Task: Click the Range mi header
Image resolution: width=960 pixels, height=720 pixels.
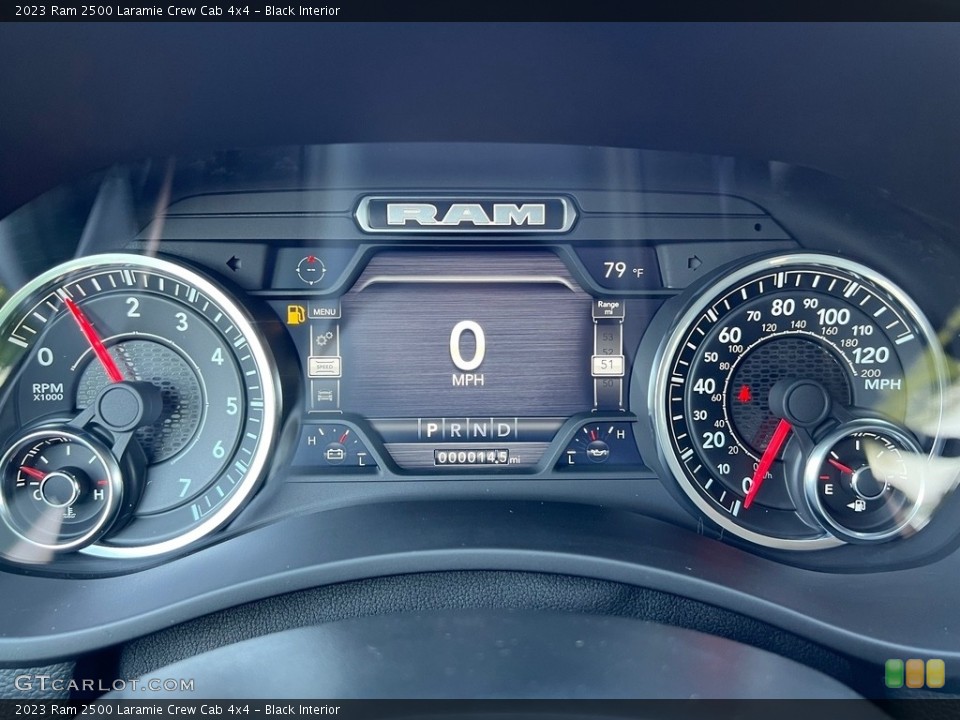Action: 608,308
